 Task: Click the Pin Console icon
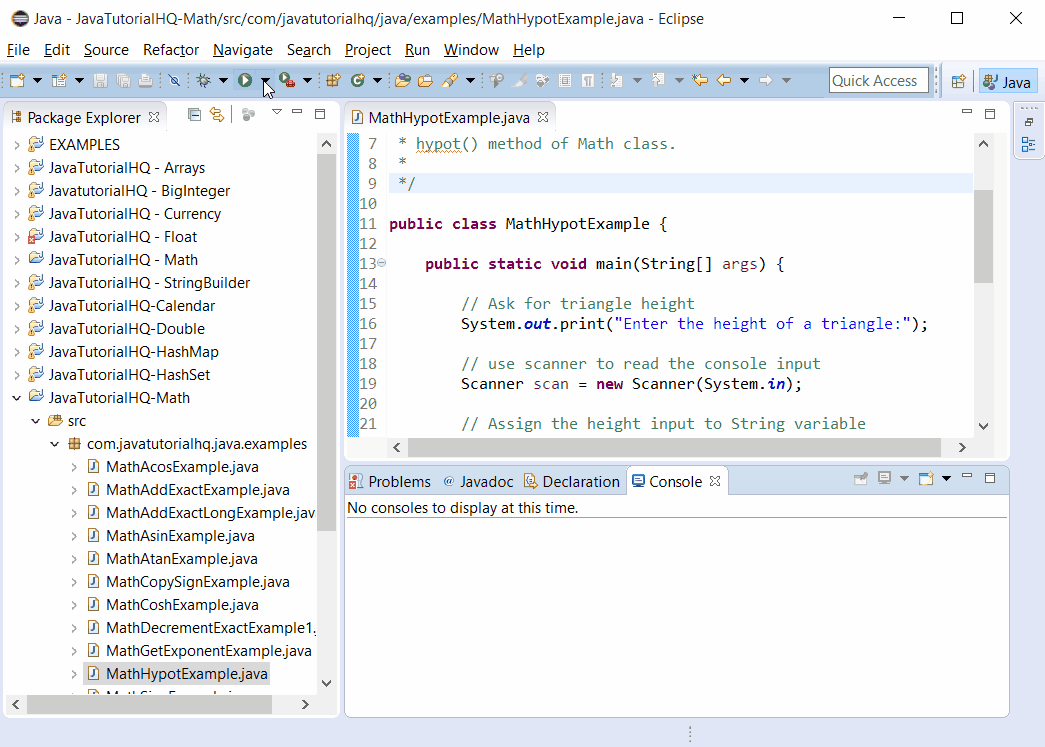[861, 478]
